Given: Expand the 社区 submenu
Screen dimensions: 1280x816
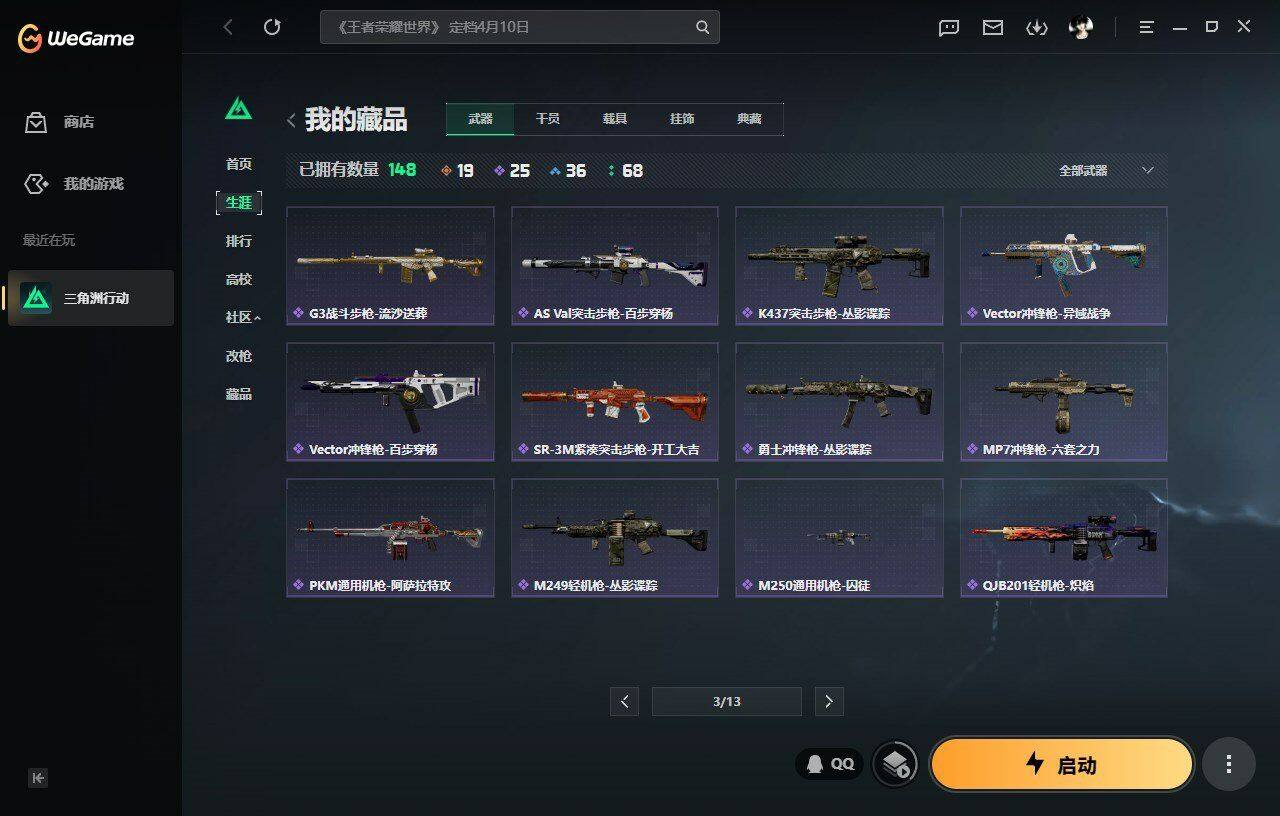Looking at the screenshot, I should pyautogui.click(x=243, y=317).
